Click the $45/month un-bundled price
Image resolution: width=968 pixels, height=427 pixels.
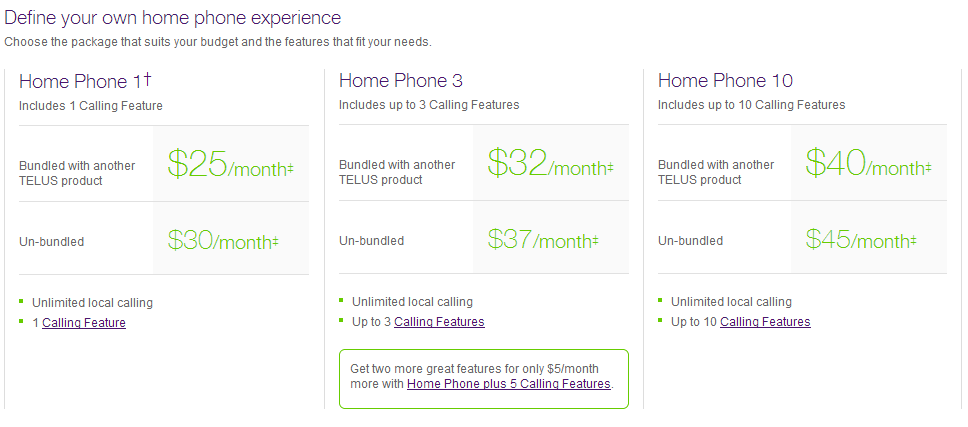click(861, 239)
